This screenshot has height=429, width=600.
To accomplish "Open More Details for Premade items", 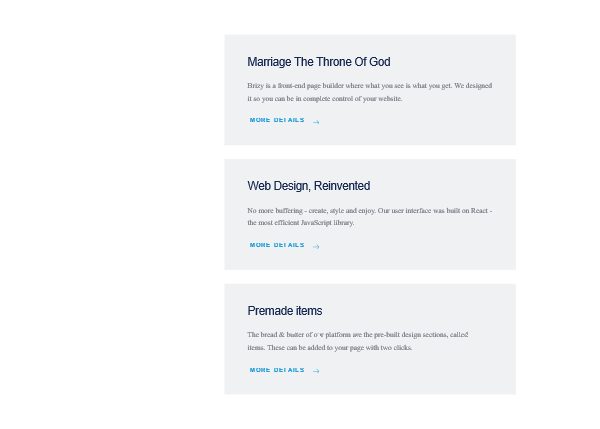I will pyautogui.click(x=277, y=370).
